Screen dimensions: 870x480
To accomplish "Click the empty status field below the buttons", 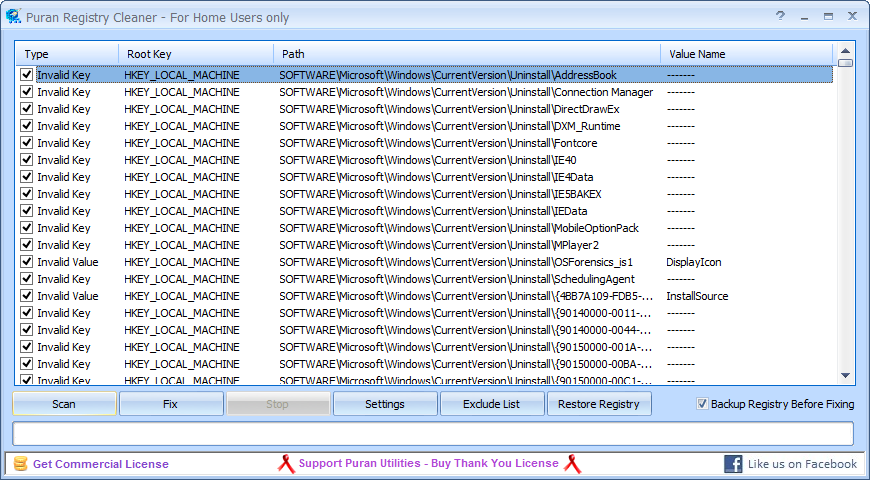I will click(433, 434).
